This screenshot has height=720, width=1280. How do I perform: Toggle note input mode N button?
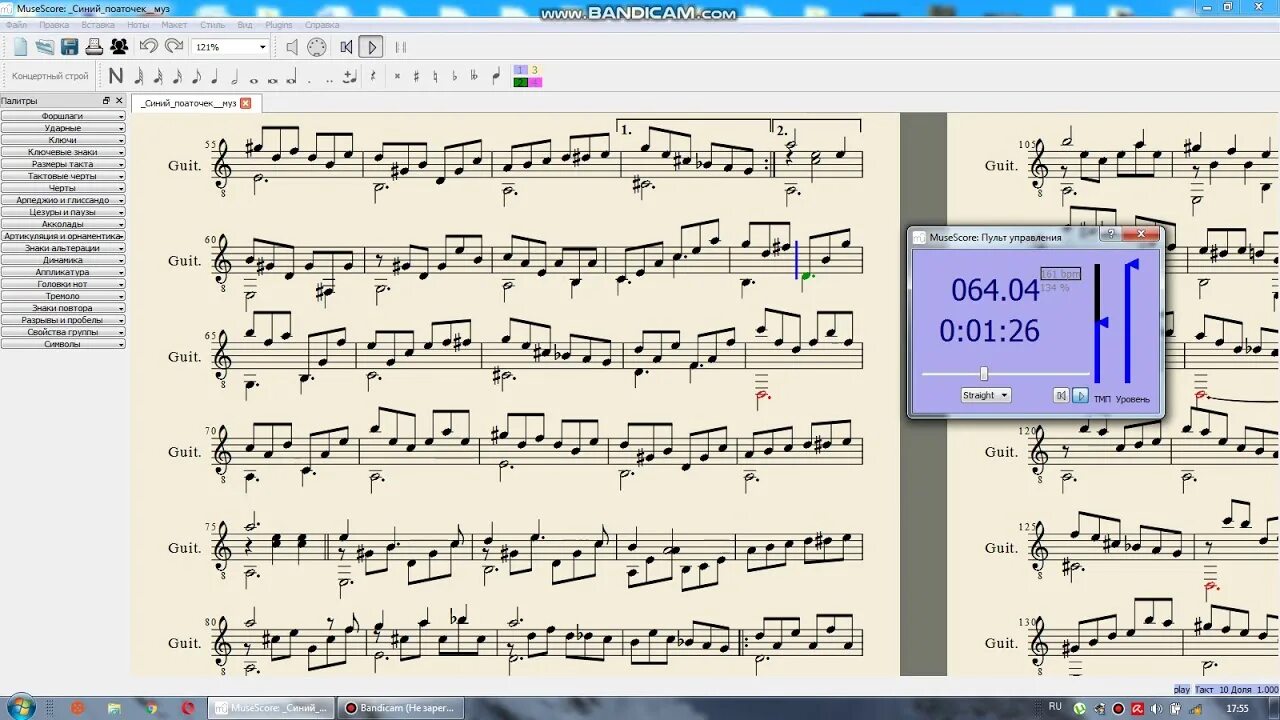pos(116,76)
